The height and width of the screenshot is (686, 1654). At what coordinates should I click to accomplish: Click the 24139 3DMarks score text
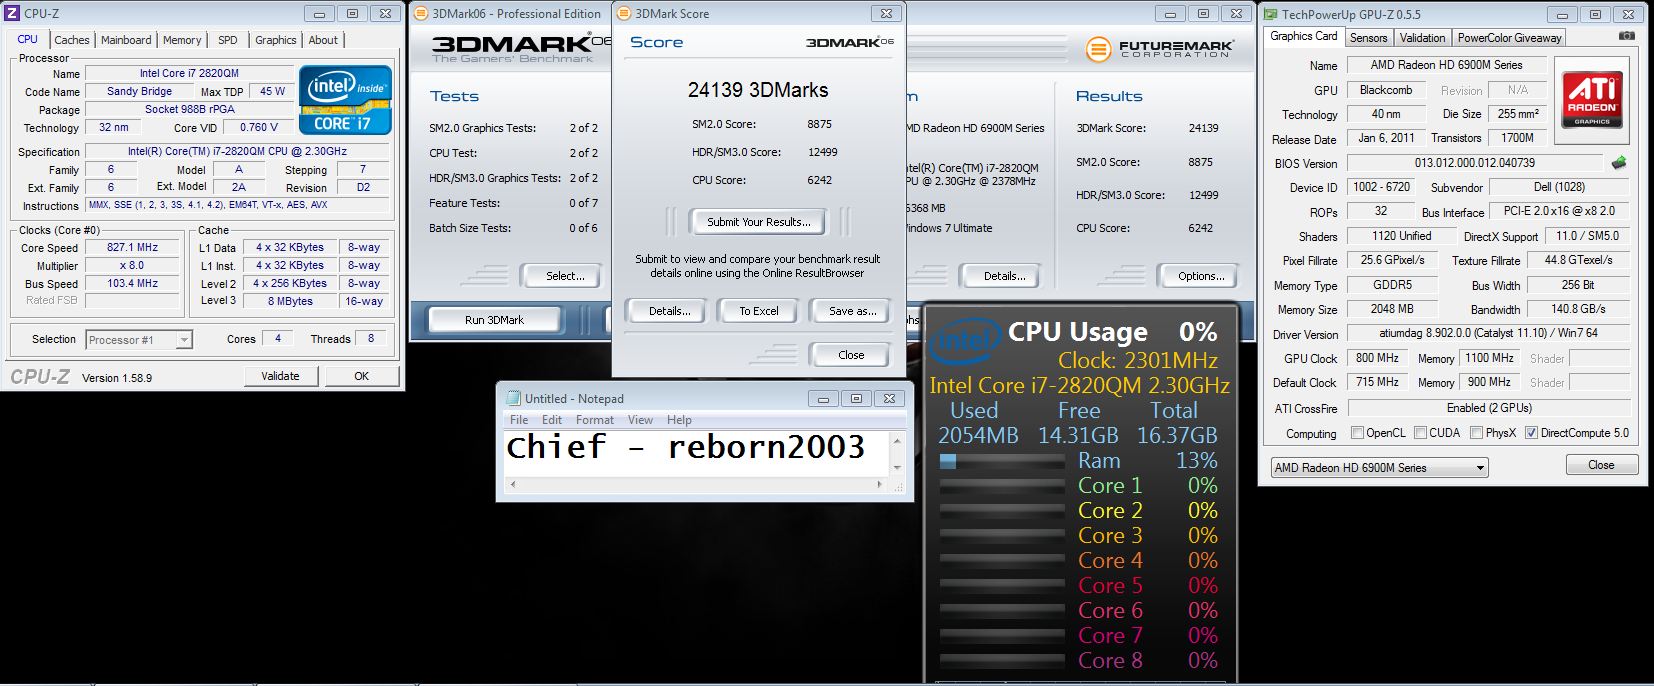[x=758, y=90]
